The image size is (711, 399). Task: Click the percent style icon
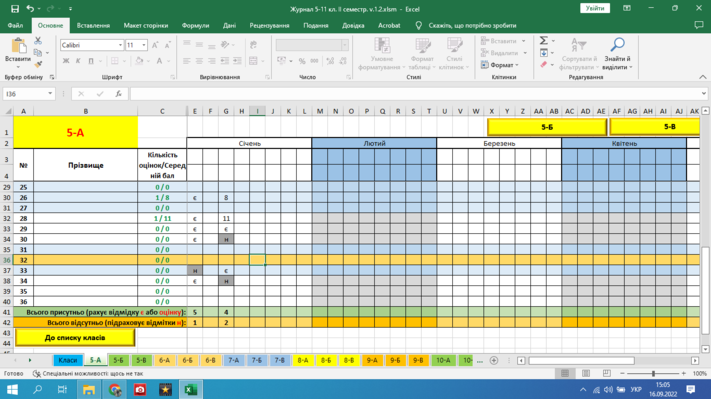pyautogui.click(x=302, y=61)
